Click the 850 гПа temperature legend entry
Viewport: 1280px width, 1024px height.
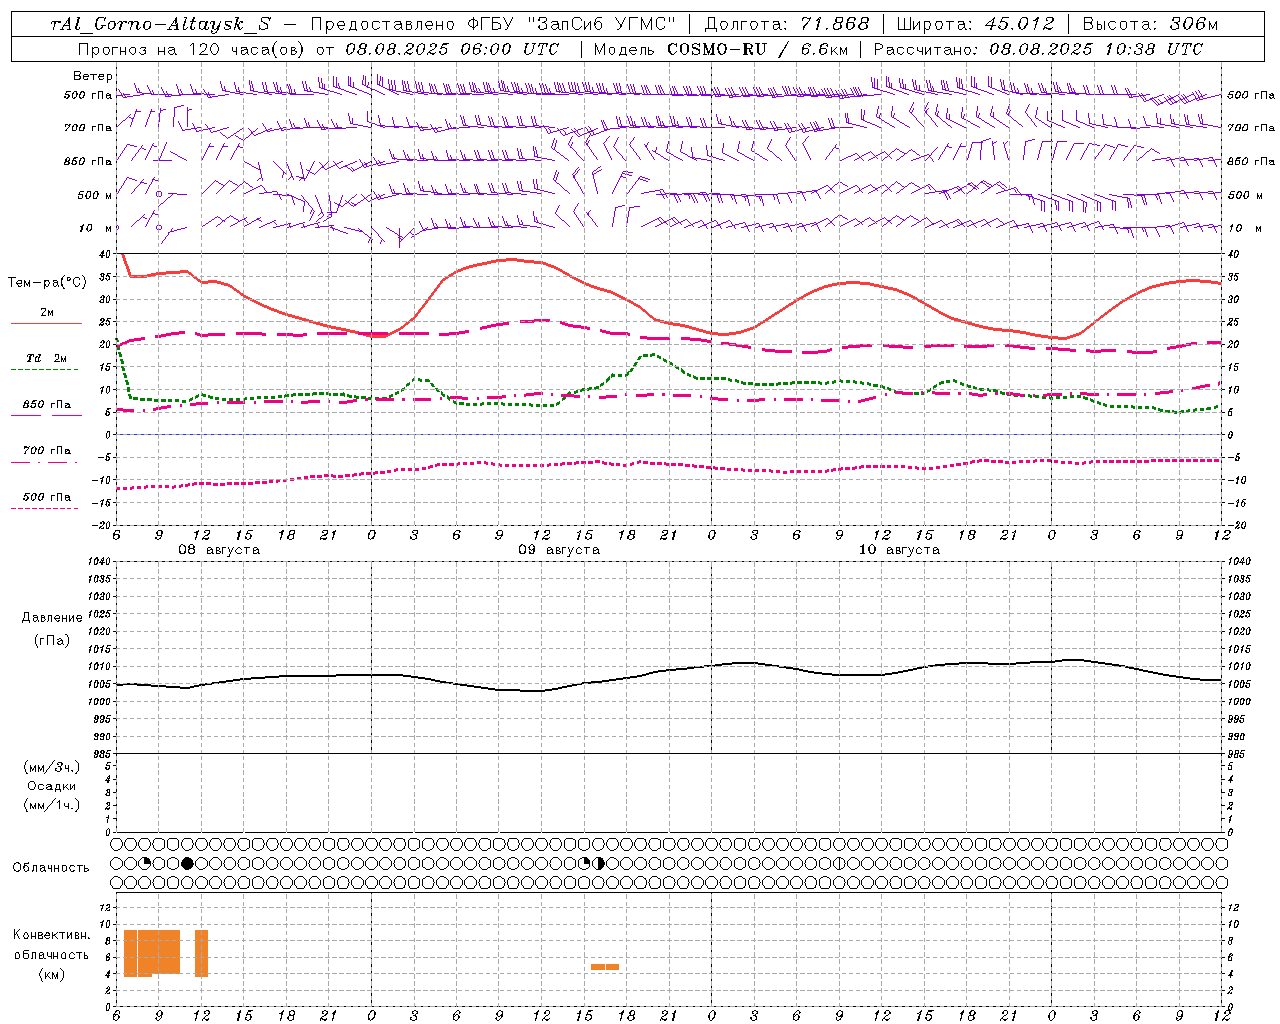tap(47, 405)
